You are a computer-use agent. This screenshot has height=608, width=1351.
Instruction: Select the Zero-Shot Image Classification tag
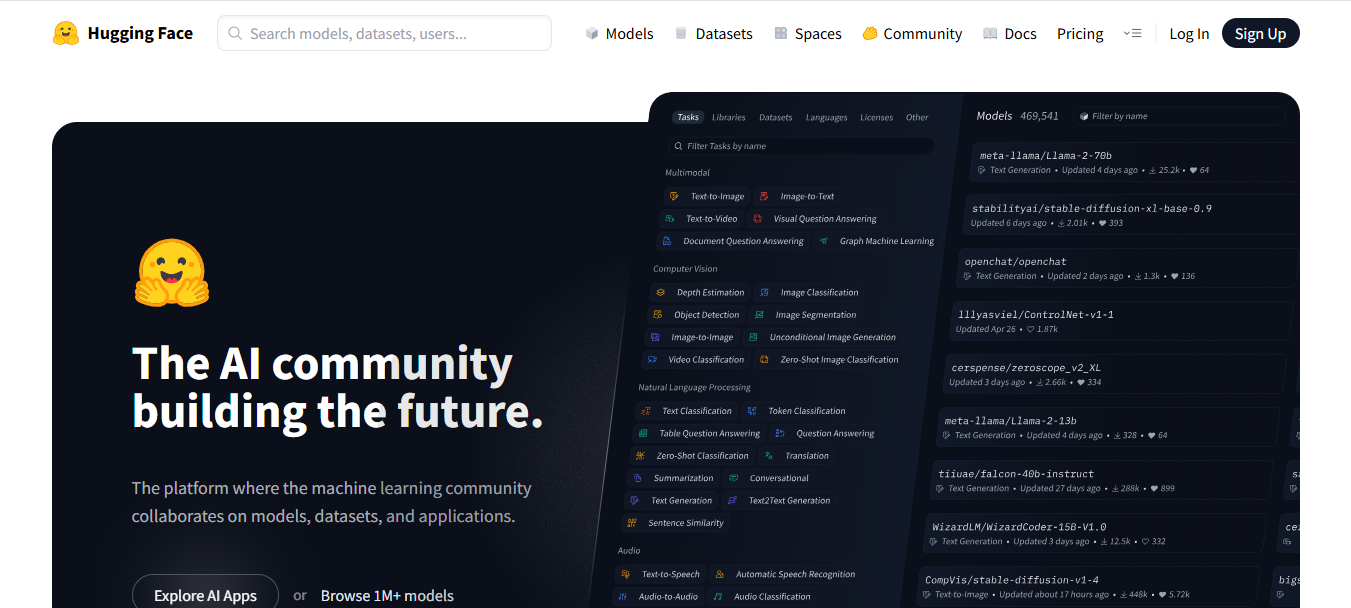[x=829, y=359]
